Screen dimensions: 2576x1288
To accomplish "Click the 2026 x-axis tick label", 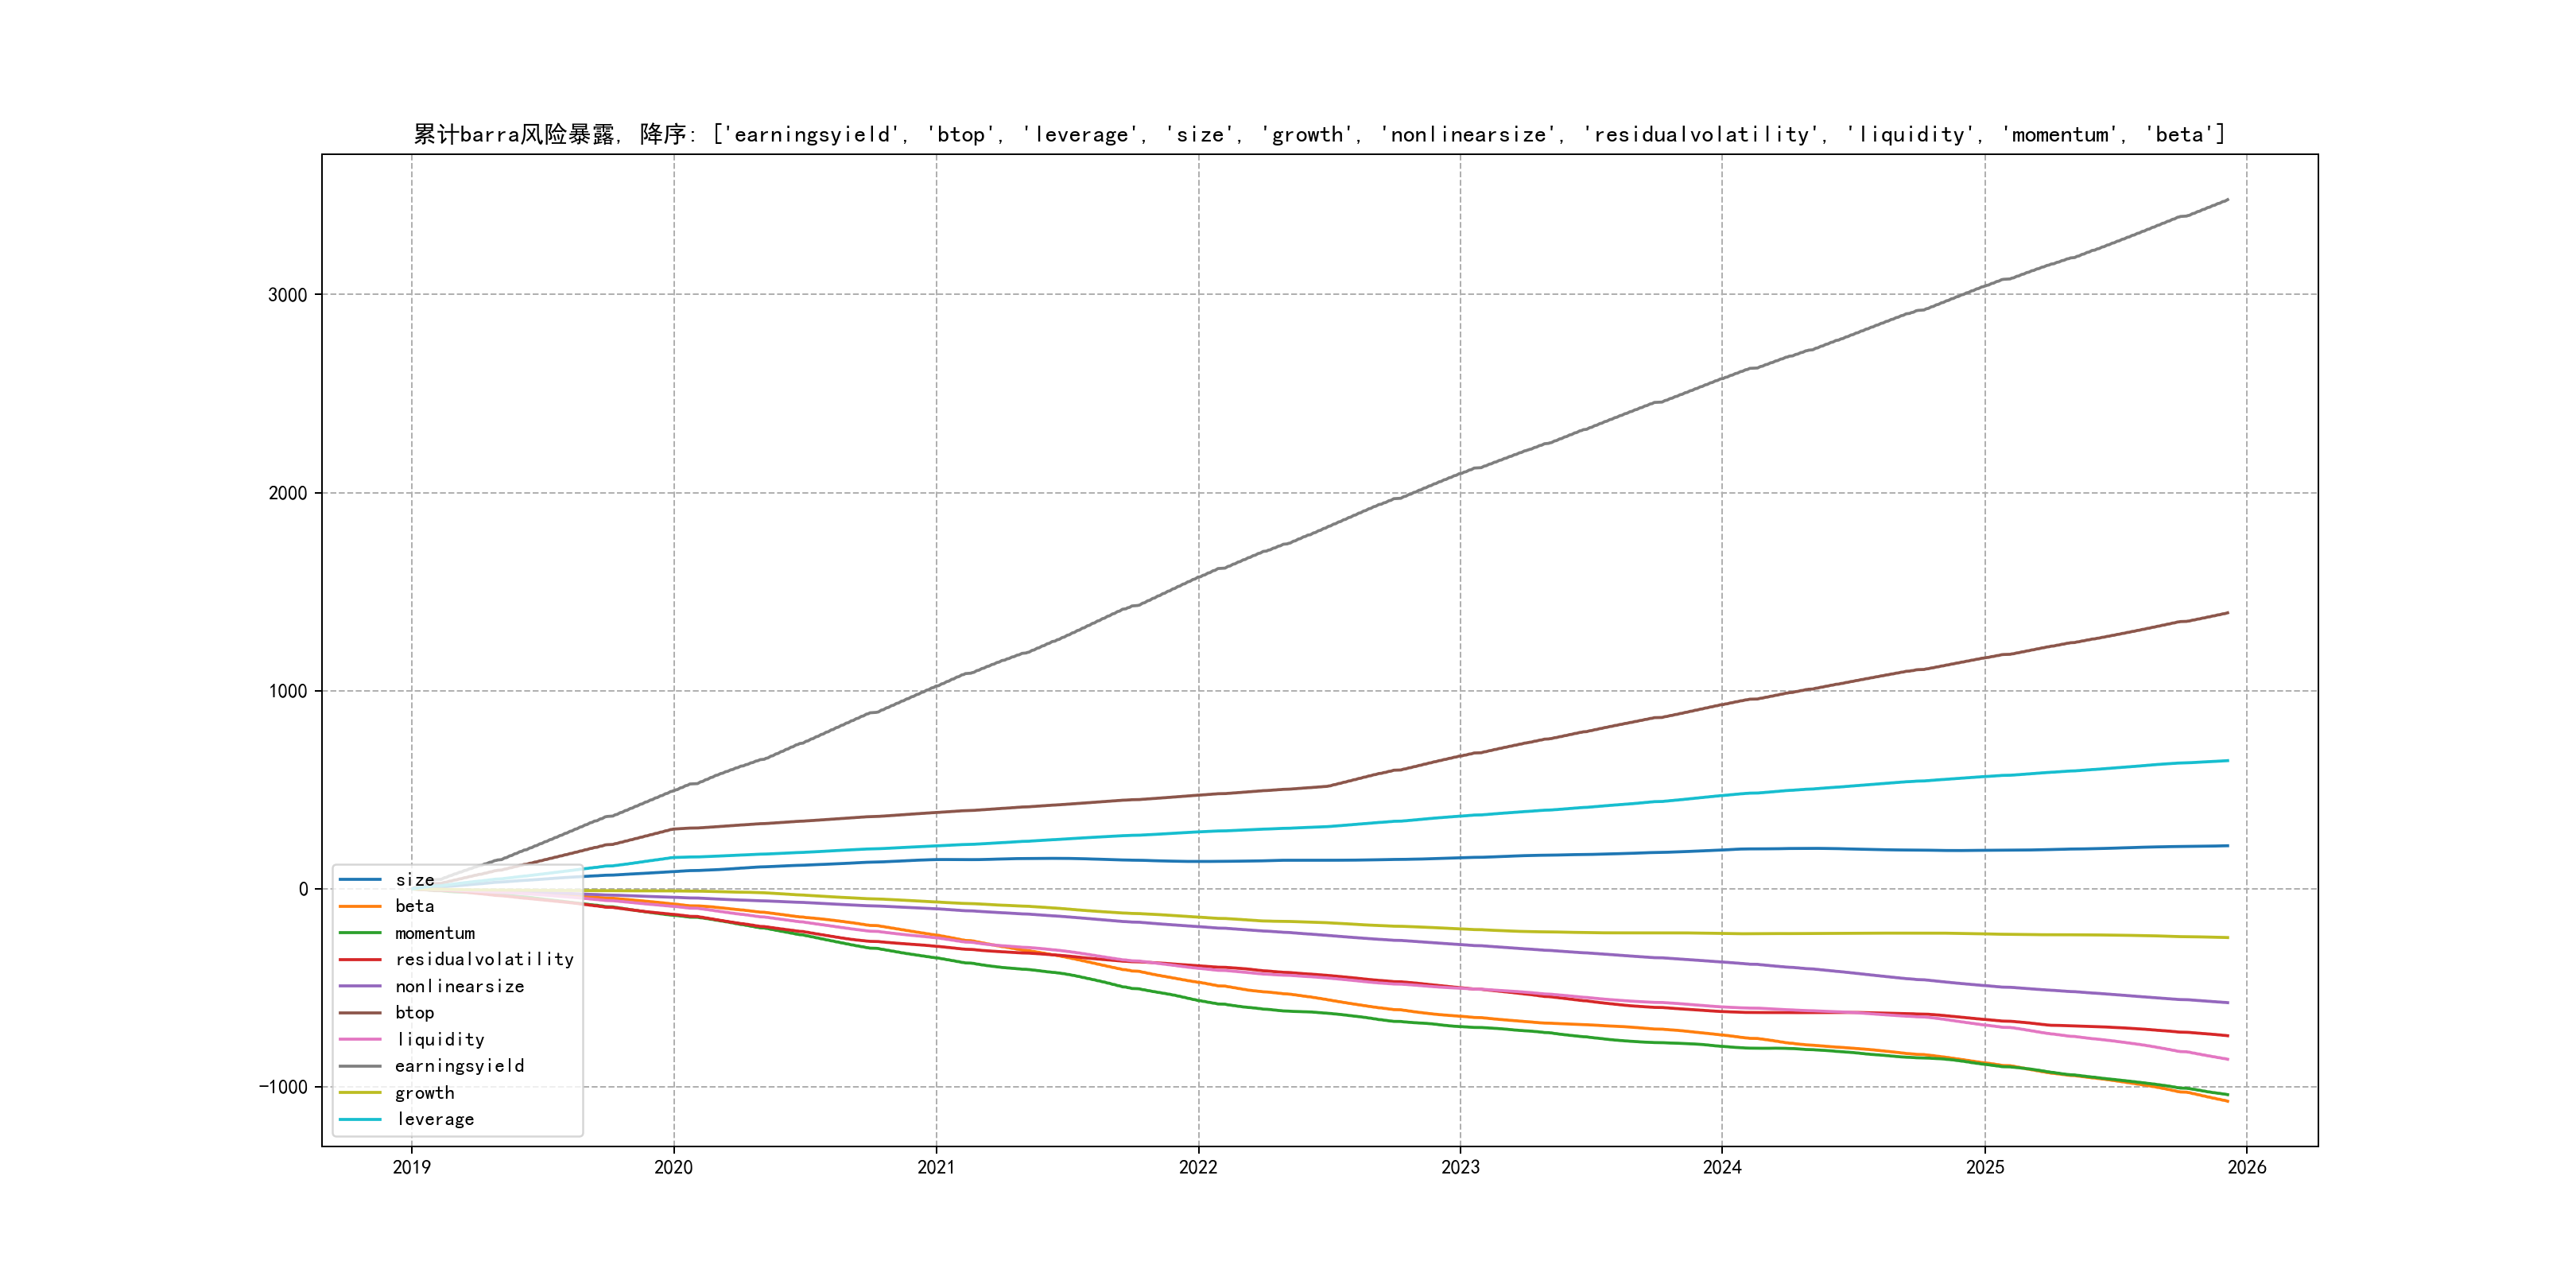I will tap(2247, 1167).
